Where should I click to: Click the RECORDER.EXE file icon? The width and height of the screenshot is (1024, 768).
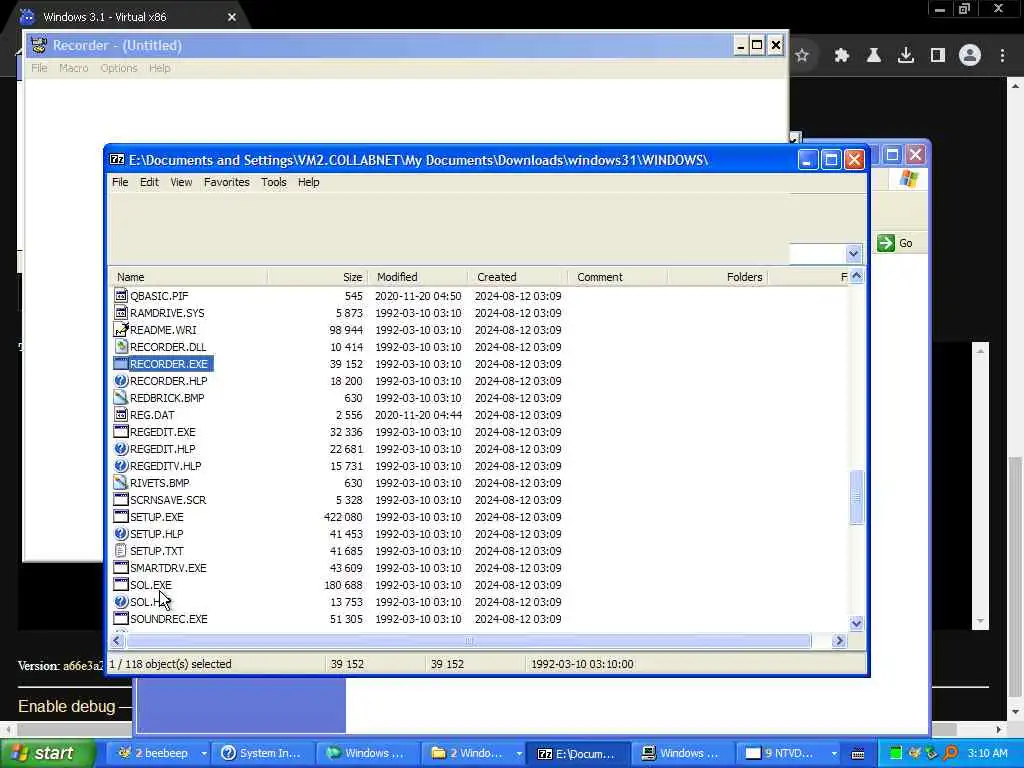click(121, 364)
